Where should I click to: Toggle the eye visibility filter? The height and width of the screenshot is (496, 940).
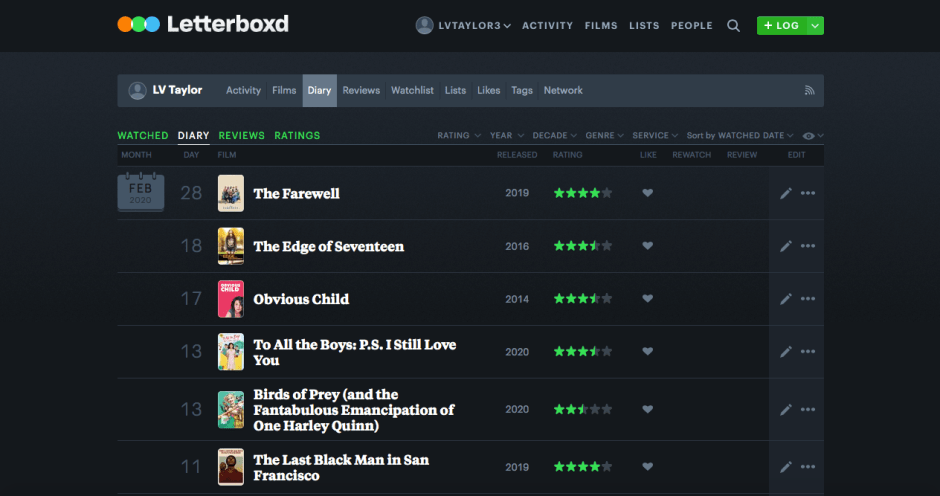pyautogui.click(x=809, y=136)
